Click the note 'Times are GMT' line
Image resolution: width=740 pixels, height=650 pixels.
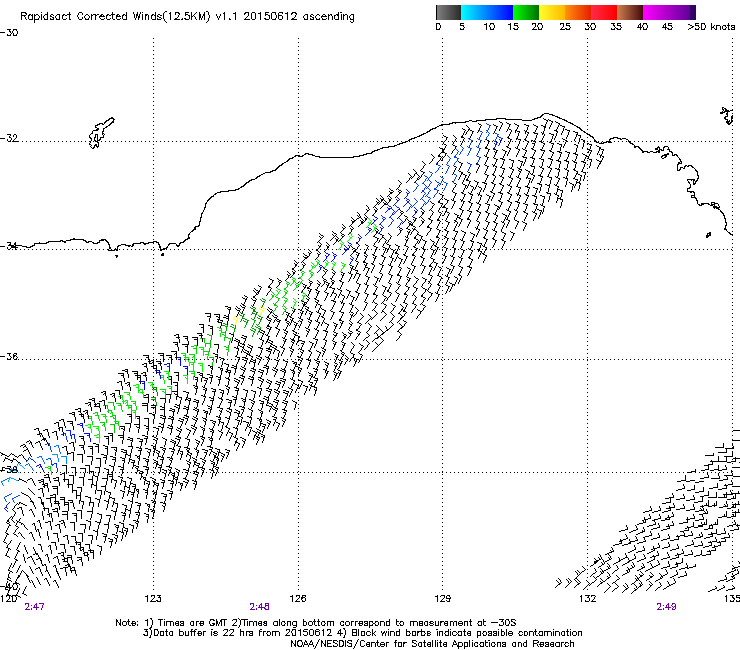[x=316, y=623]
